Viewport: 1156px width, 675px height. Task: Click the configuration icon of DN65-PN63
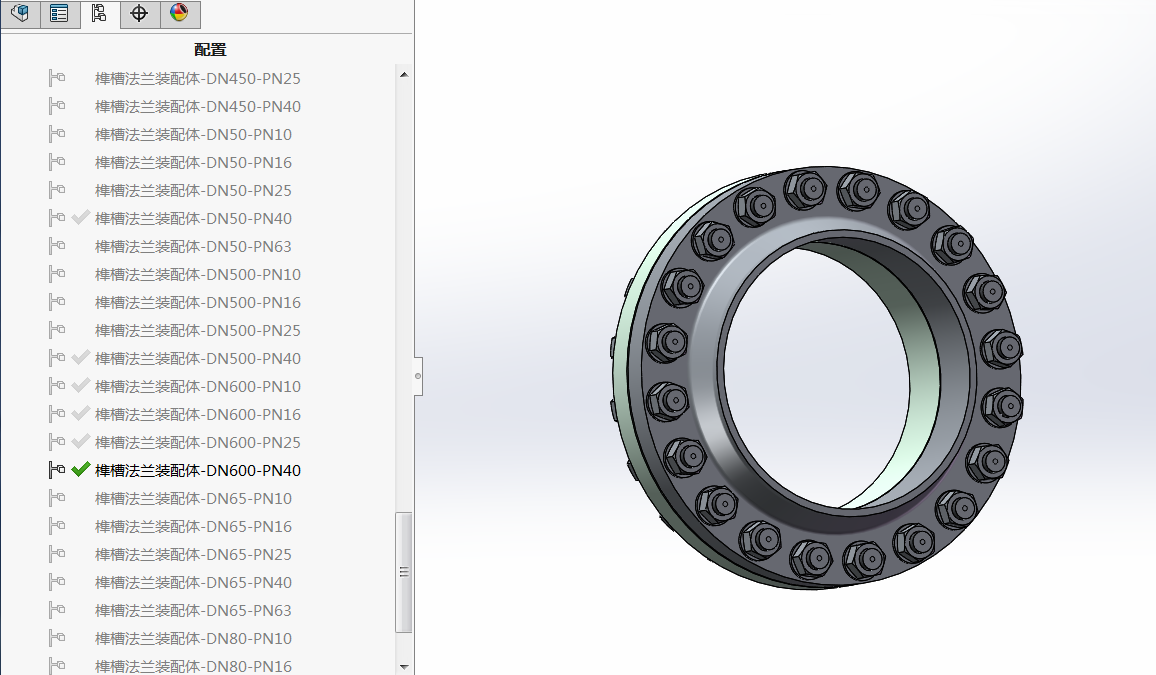tap(57, 610)
